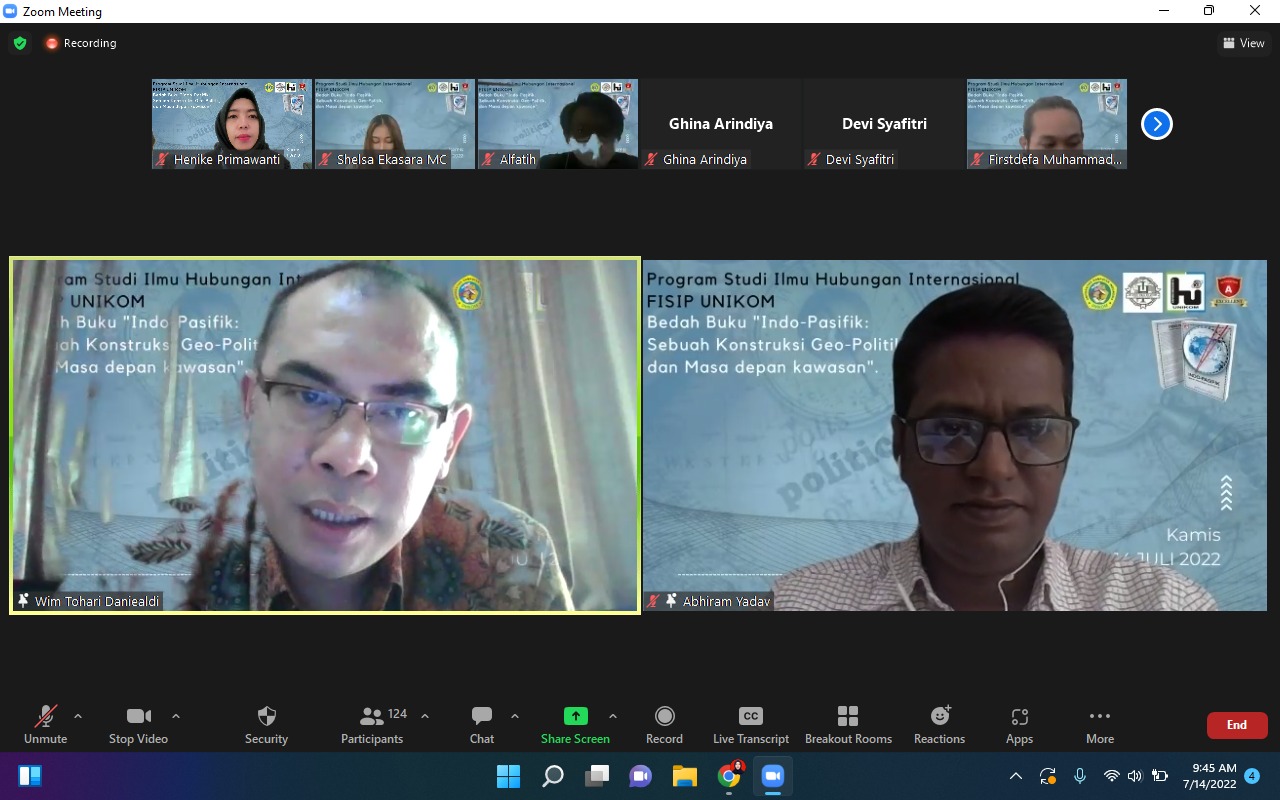Select Alfatih video thumbnail
Screen dimensions: 1280x800
(558, 124)
